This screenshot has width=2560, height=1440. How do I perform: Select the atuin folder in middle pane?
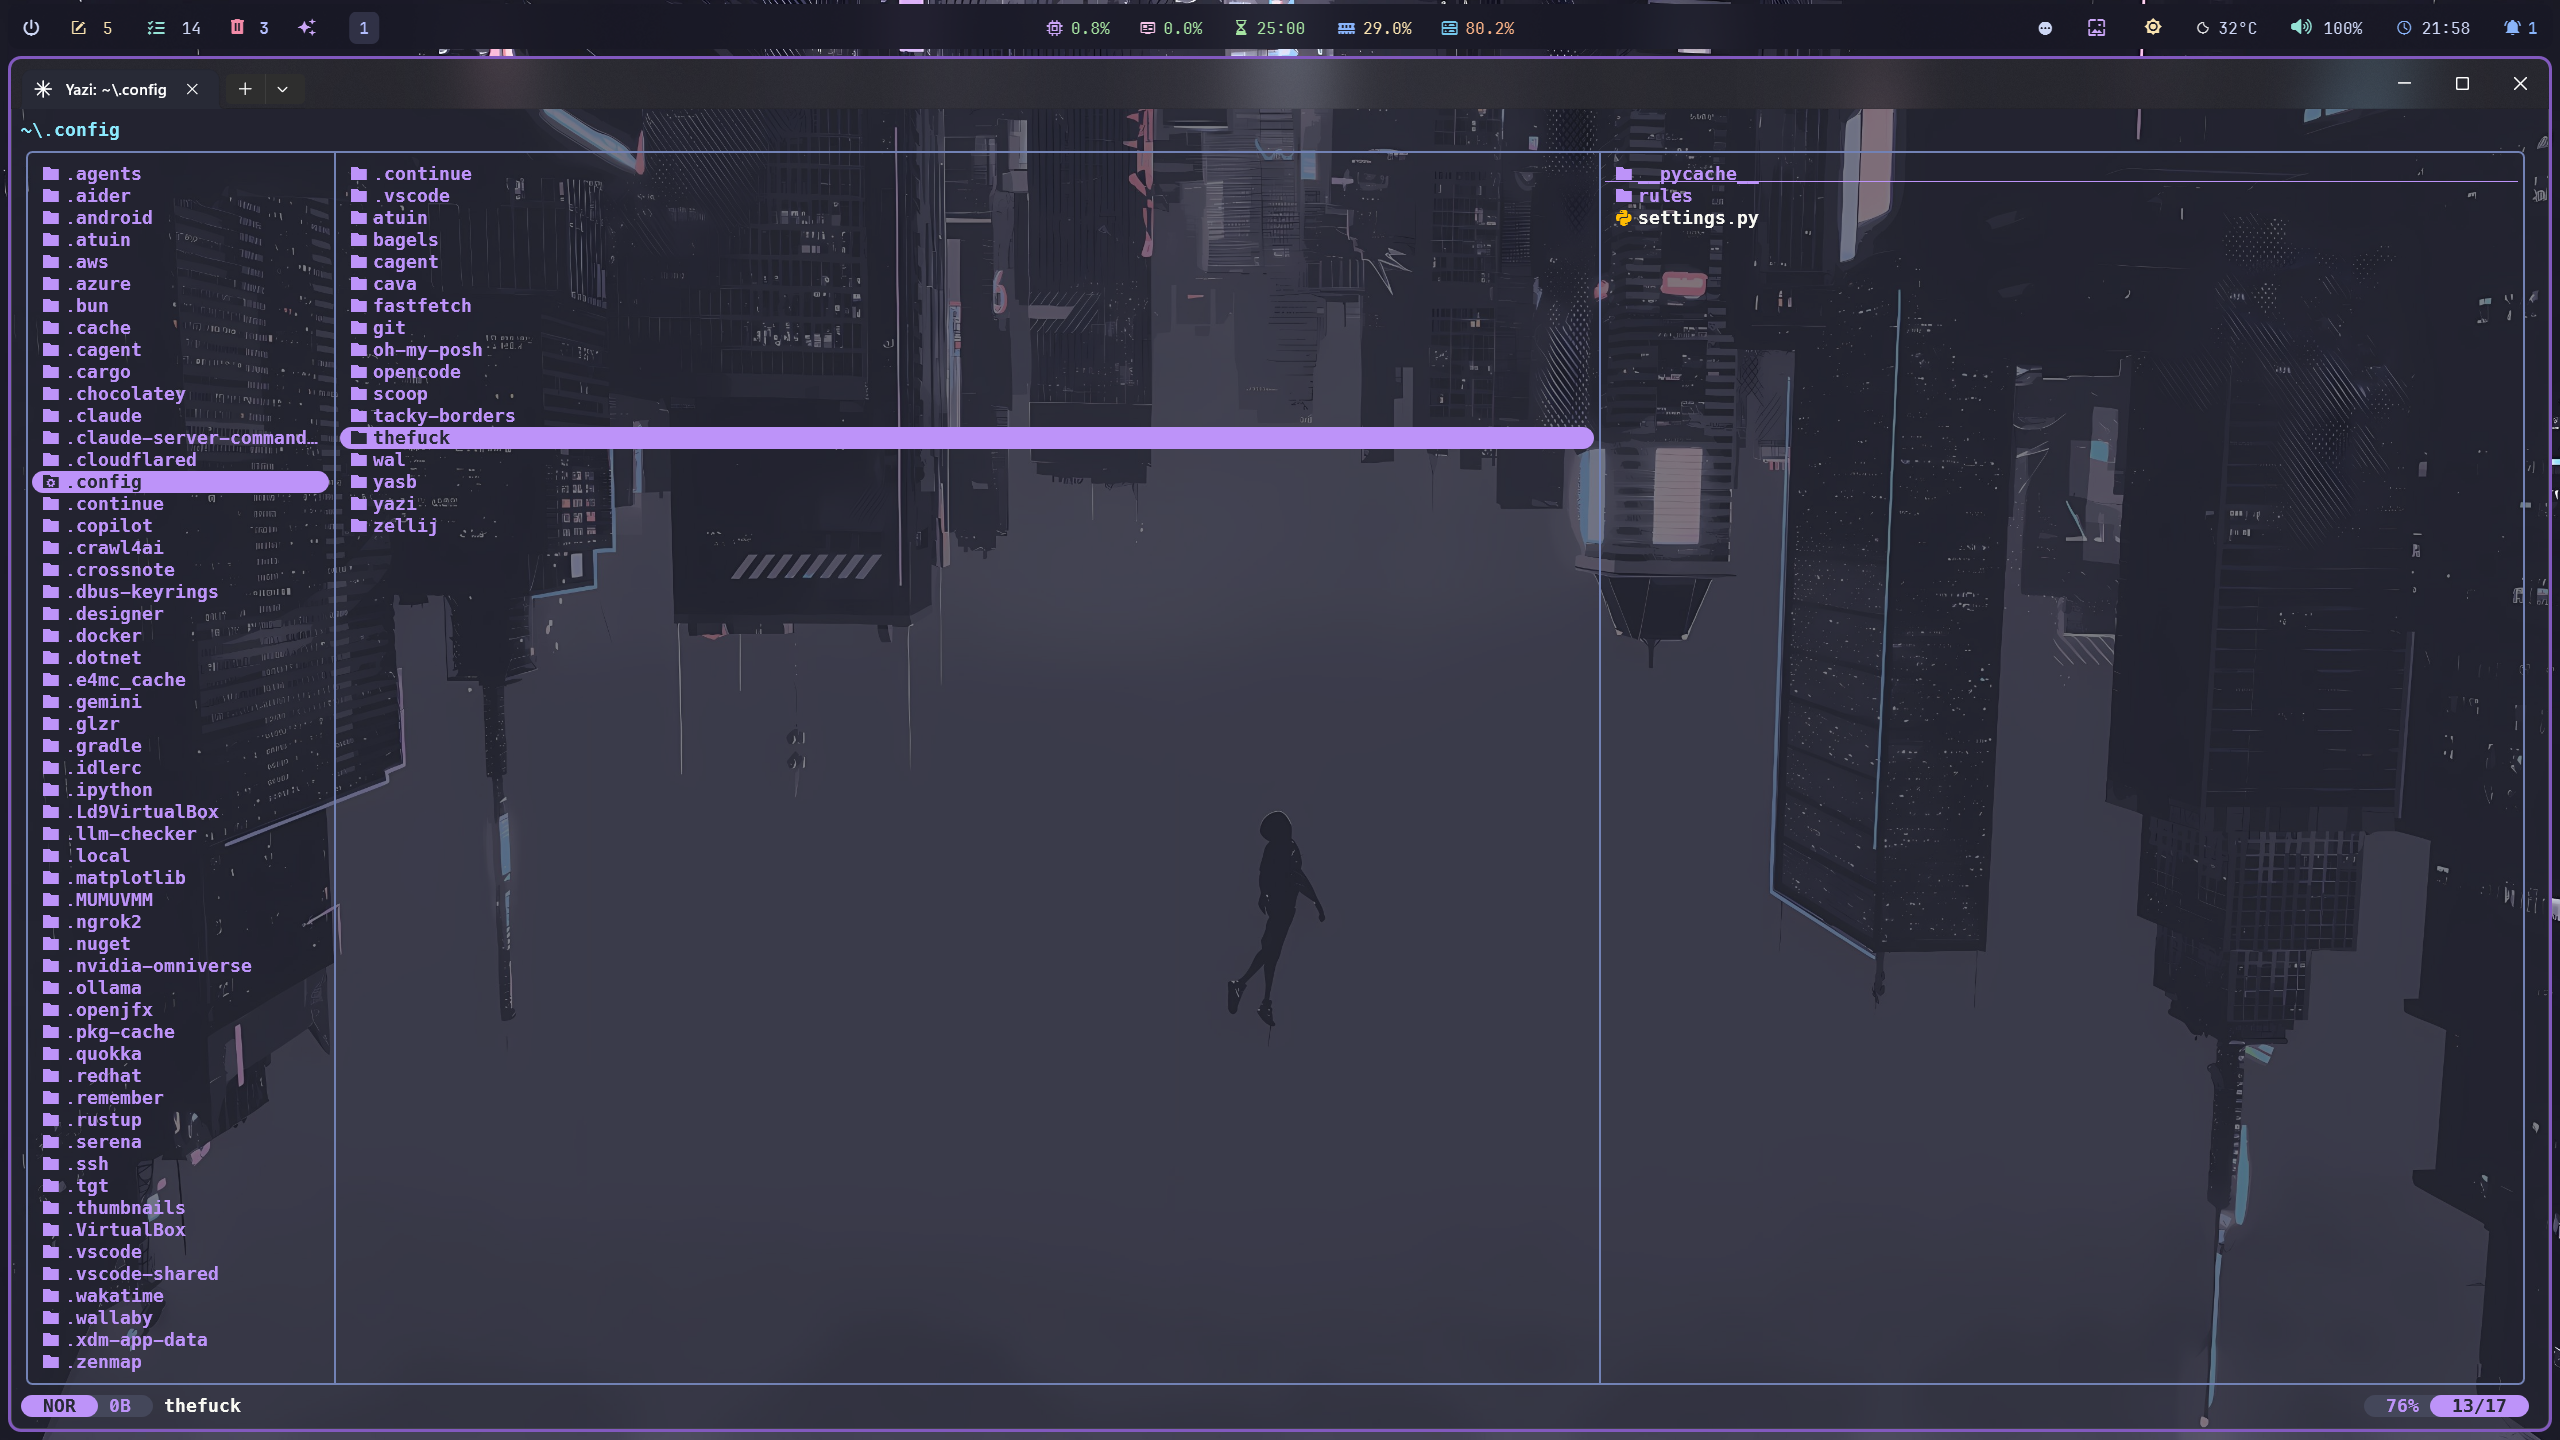966,218
